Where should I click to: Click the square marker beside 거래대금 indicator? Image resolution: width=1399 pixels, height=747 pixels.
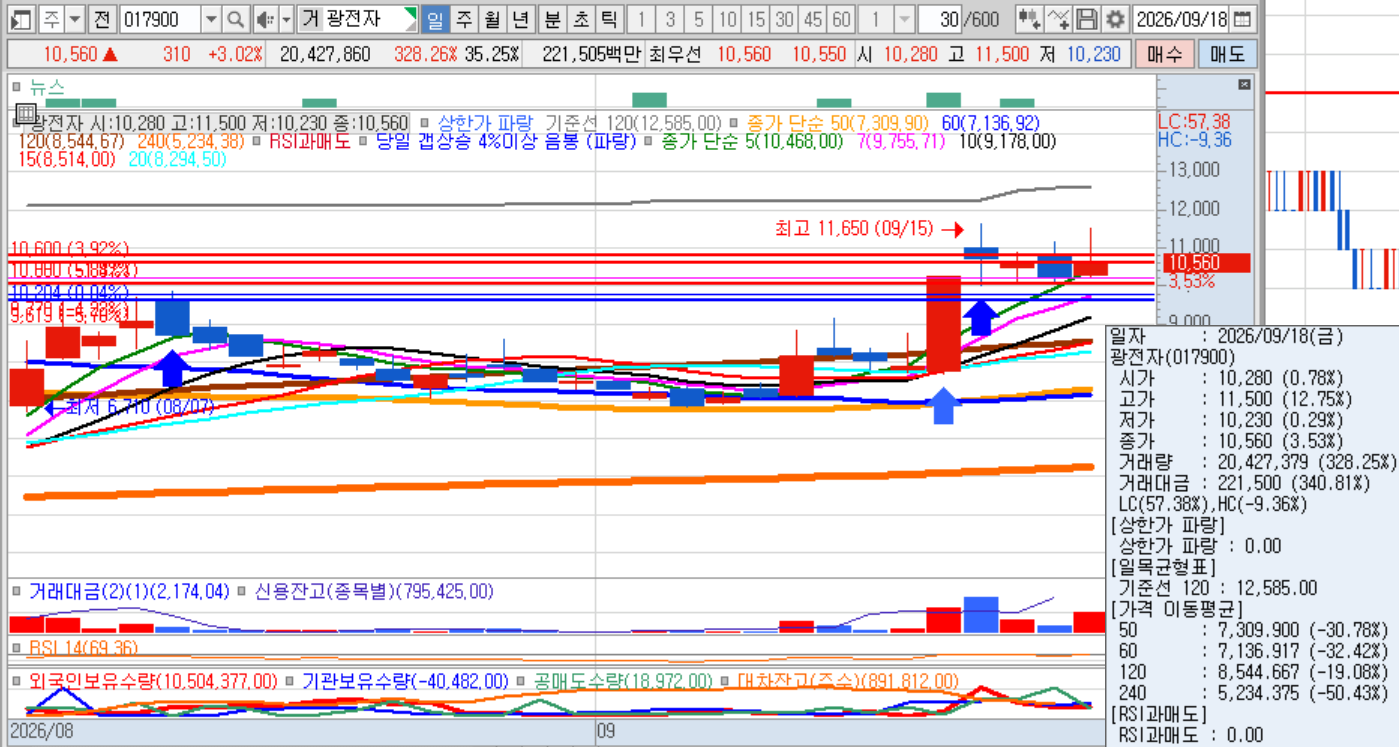tap(17, 592)
